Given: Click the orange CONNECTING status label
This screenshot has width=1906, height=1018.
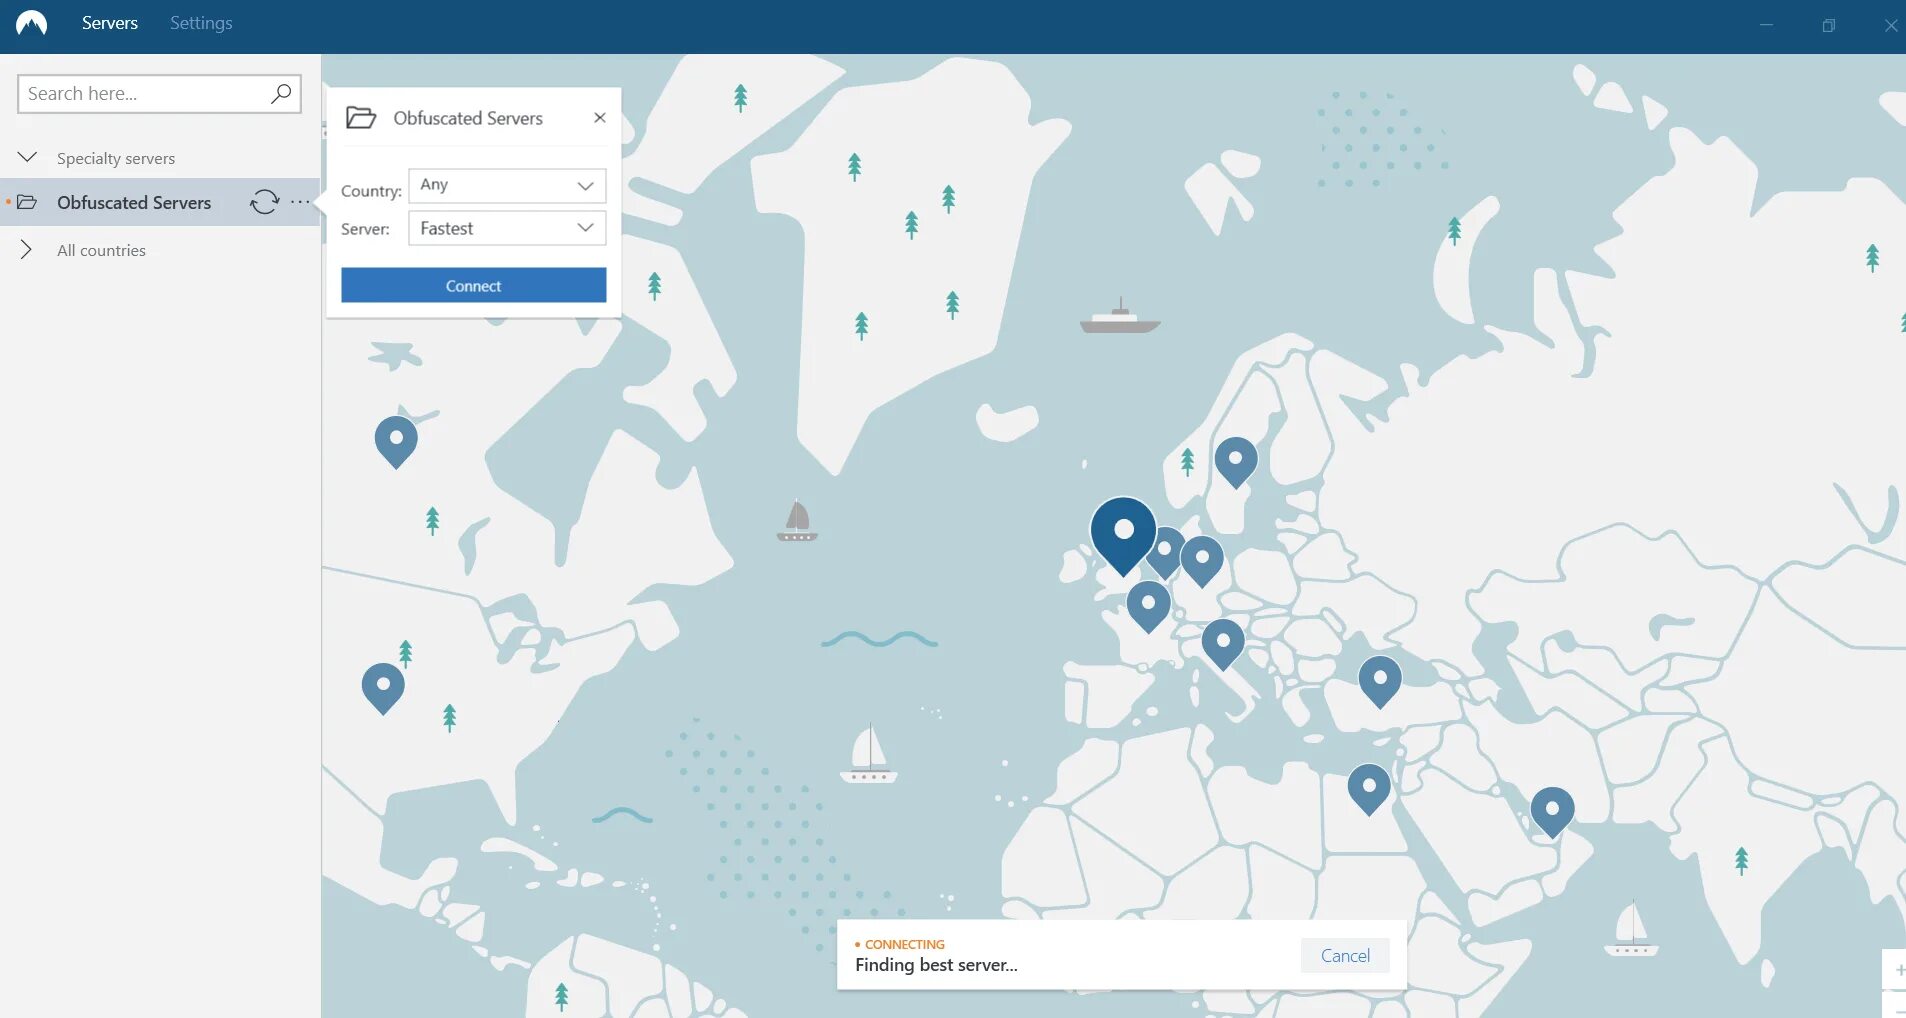Looking at the screenshot, I should click(904, 944).
